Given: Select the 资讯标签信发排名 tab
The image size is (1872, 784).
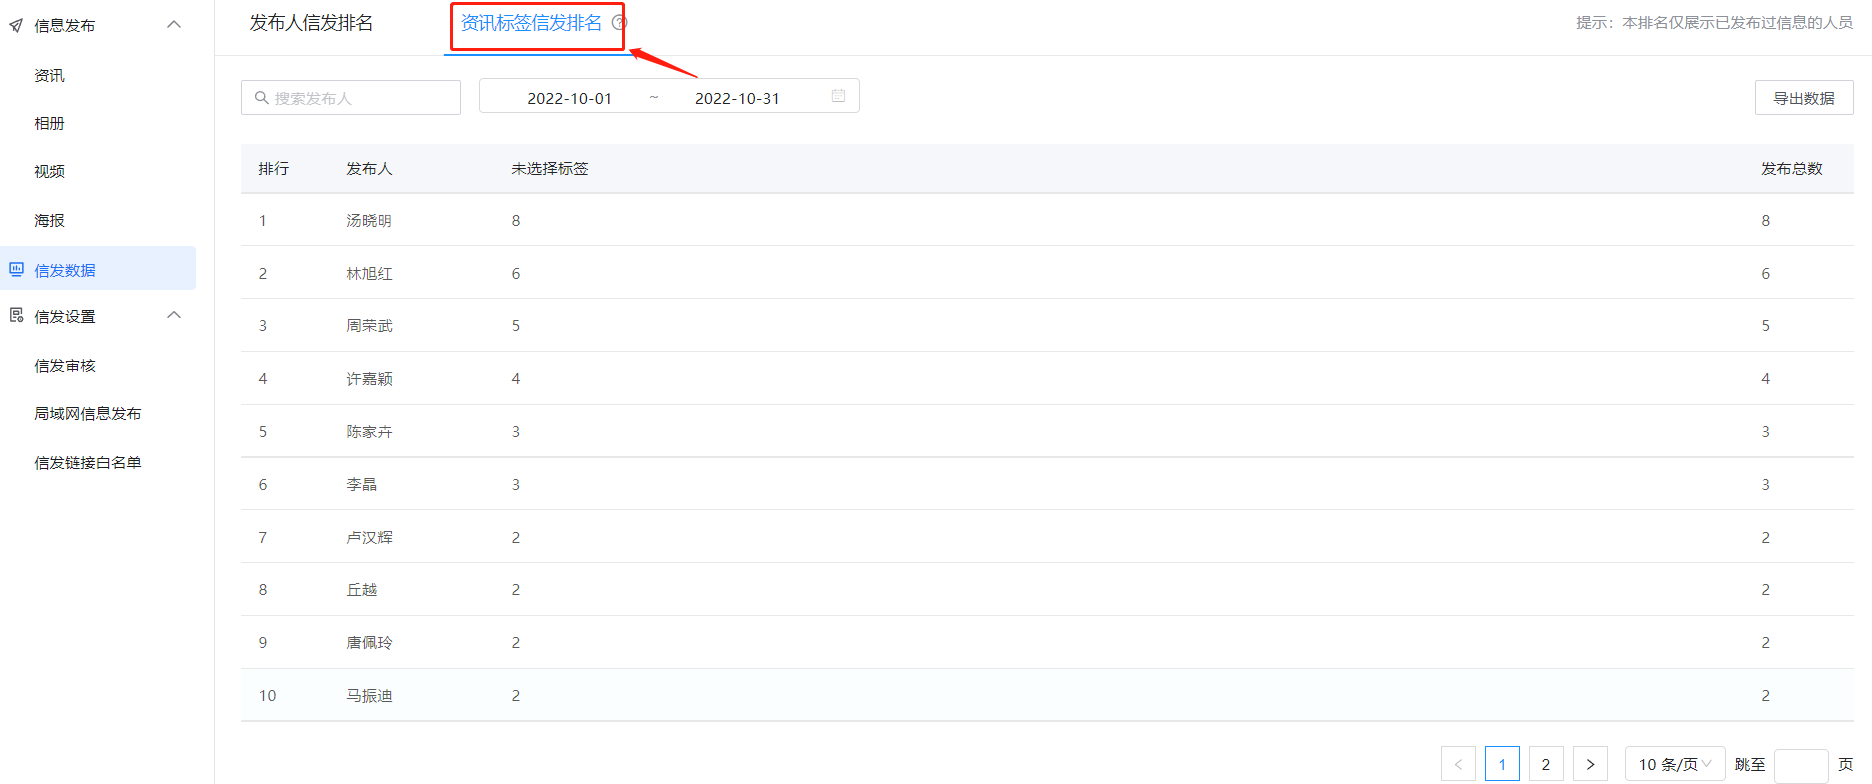Looking at the screenshot, I should pos(531,23).
